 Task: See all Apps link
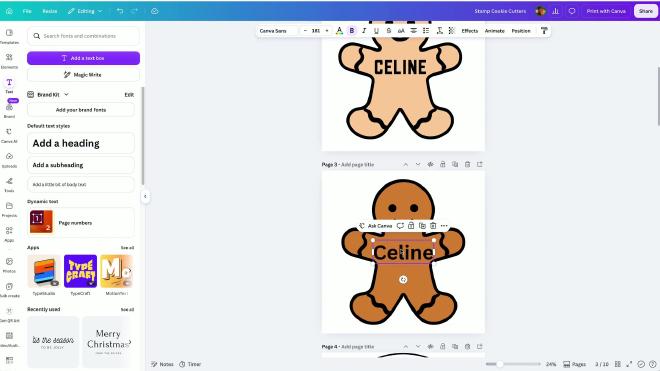pos(127,248)
